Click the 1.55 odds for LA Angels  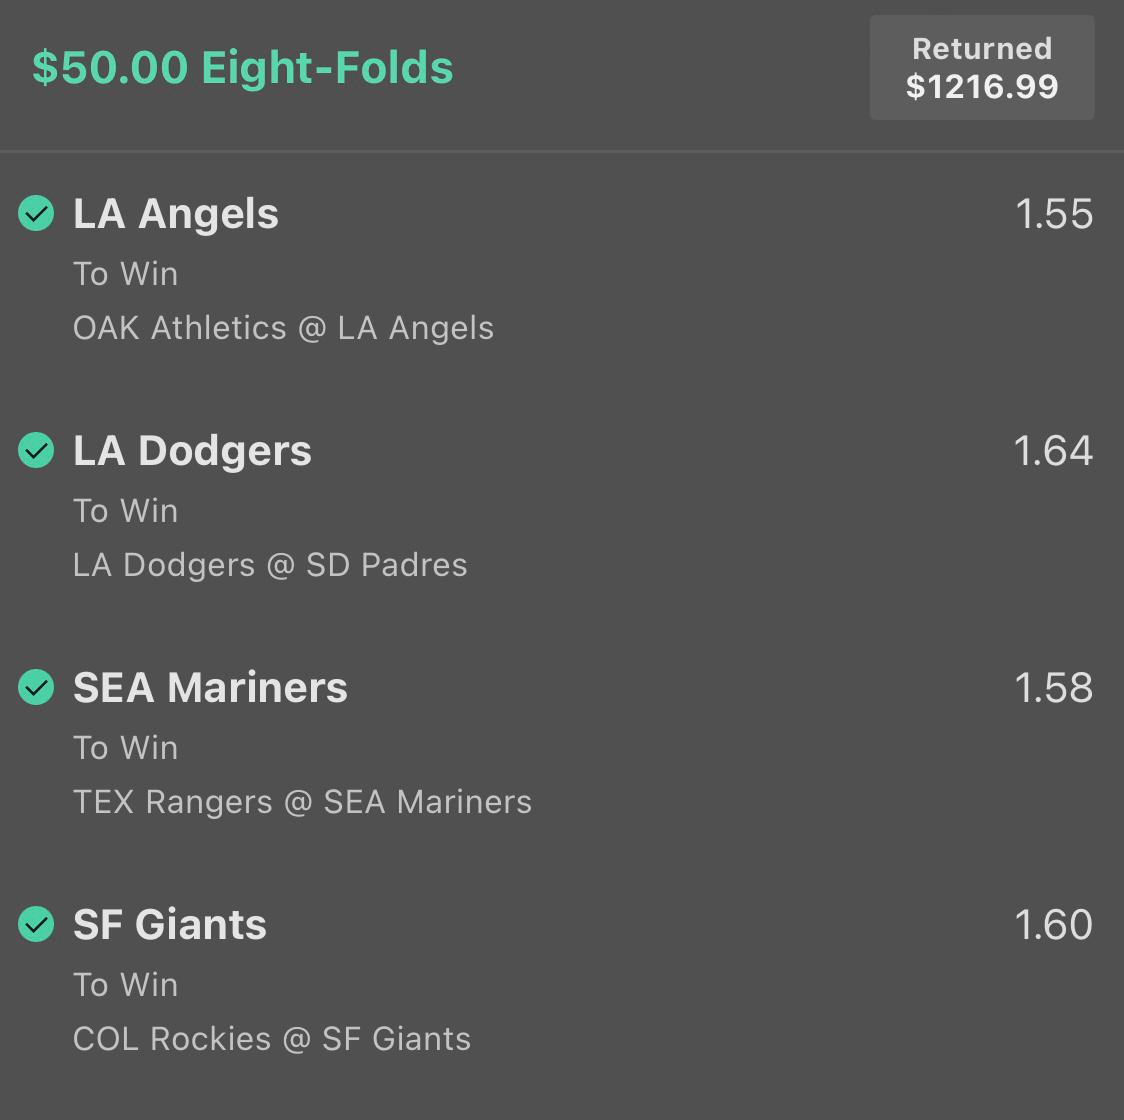(x=1054, y=214)
